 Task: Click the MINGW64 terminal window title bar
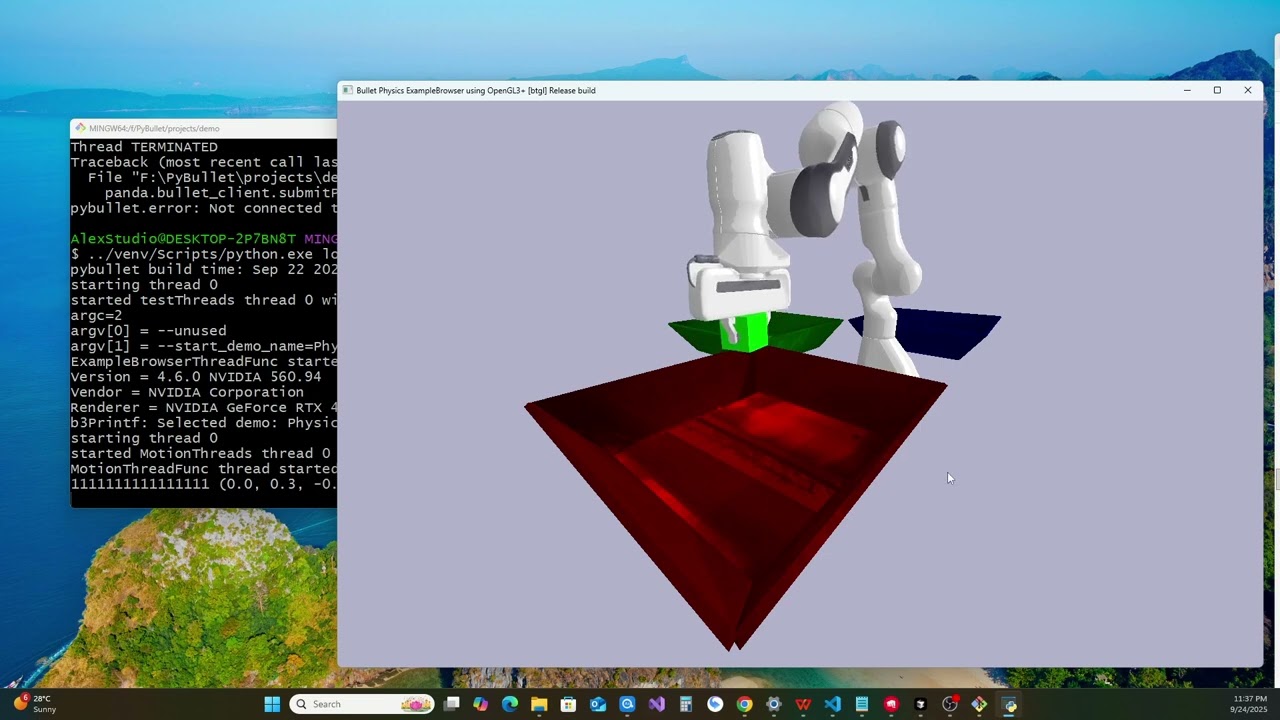[204, 128]
